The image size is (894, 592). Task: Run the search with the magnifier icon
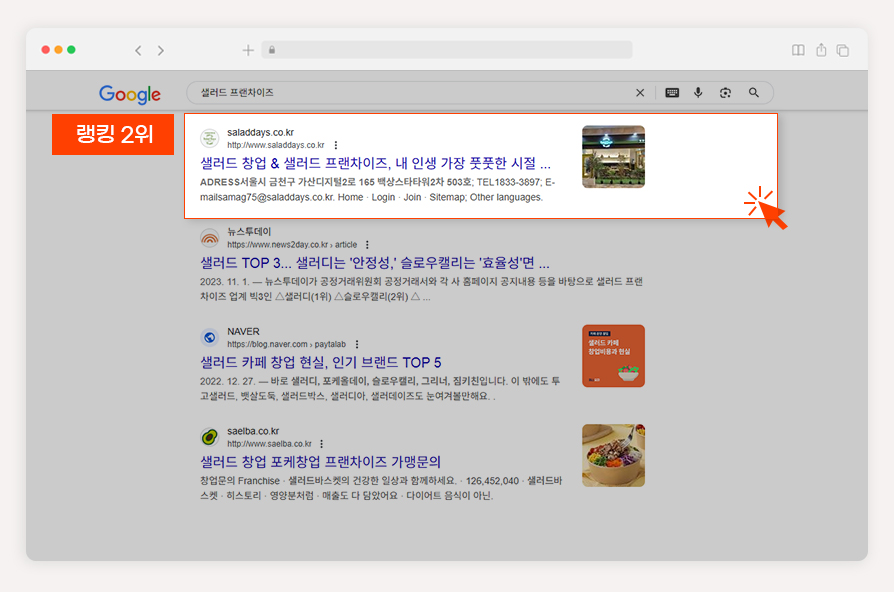pyautogui.click(x=754, y=92)
